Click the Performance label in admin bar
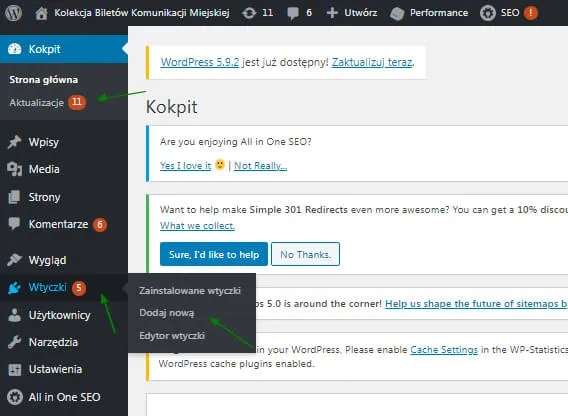 (439, 13)
